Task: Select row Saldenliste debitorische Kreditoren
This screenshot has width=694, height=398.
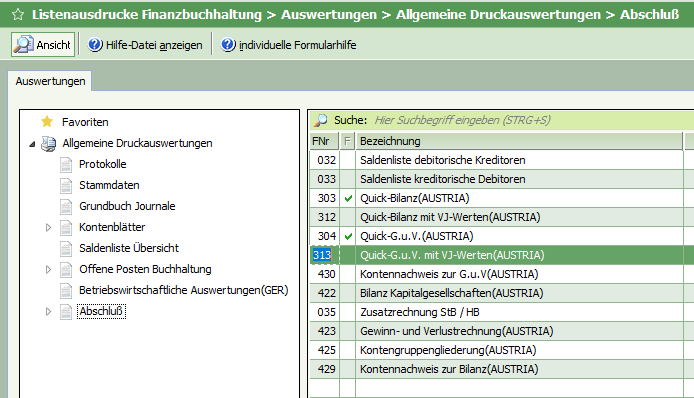Action: click(443, 160)
